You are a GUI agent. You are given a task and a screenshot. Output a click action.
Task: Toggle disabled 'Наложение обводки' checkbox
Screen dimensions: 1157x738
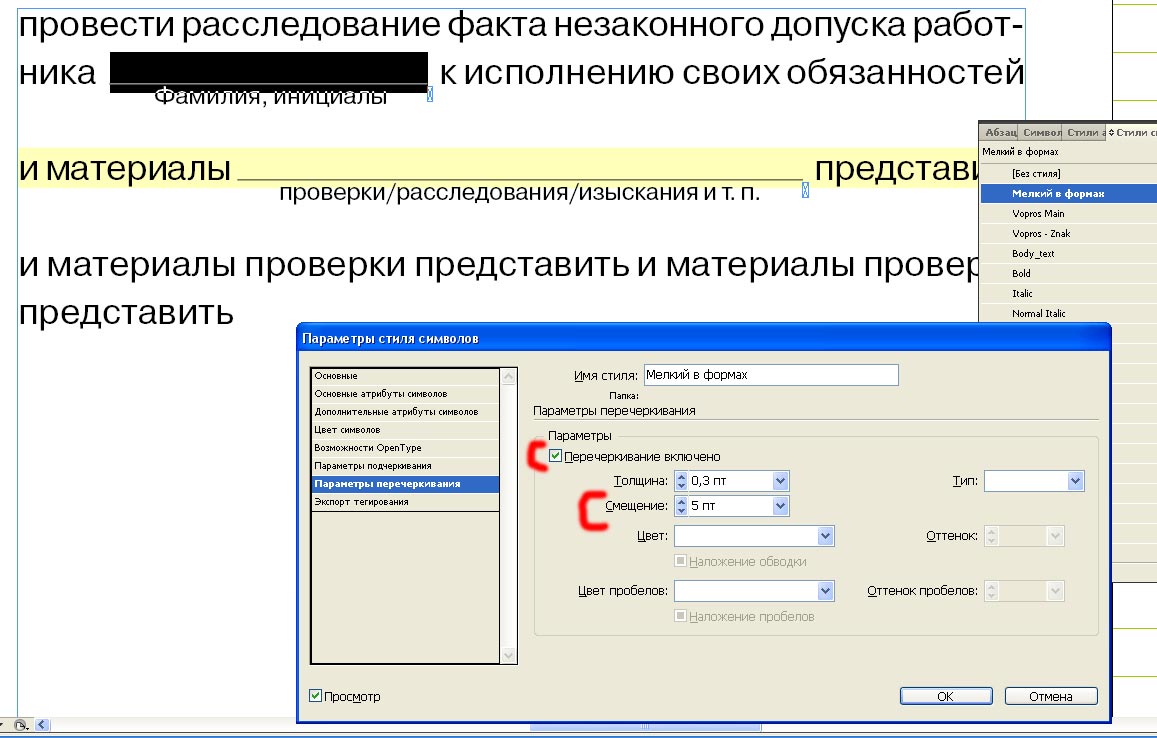click(680, 561)
